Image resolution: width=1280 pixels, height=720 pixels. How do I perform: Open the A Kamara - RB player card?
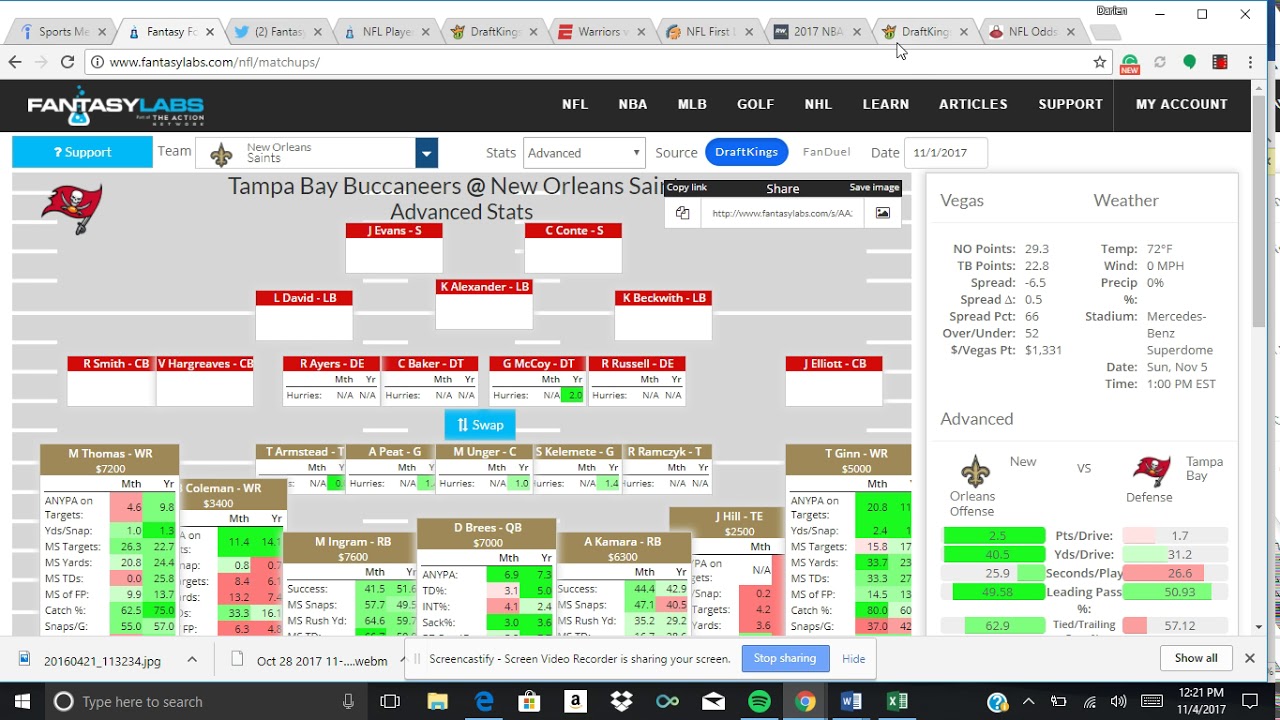(x=624, y=549)
